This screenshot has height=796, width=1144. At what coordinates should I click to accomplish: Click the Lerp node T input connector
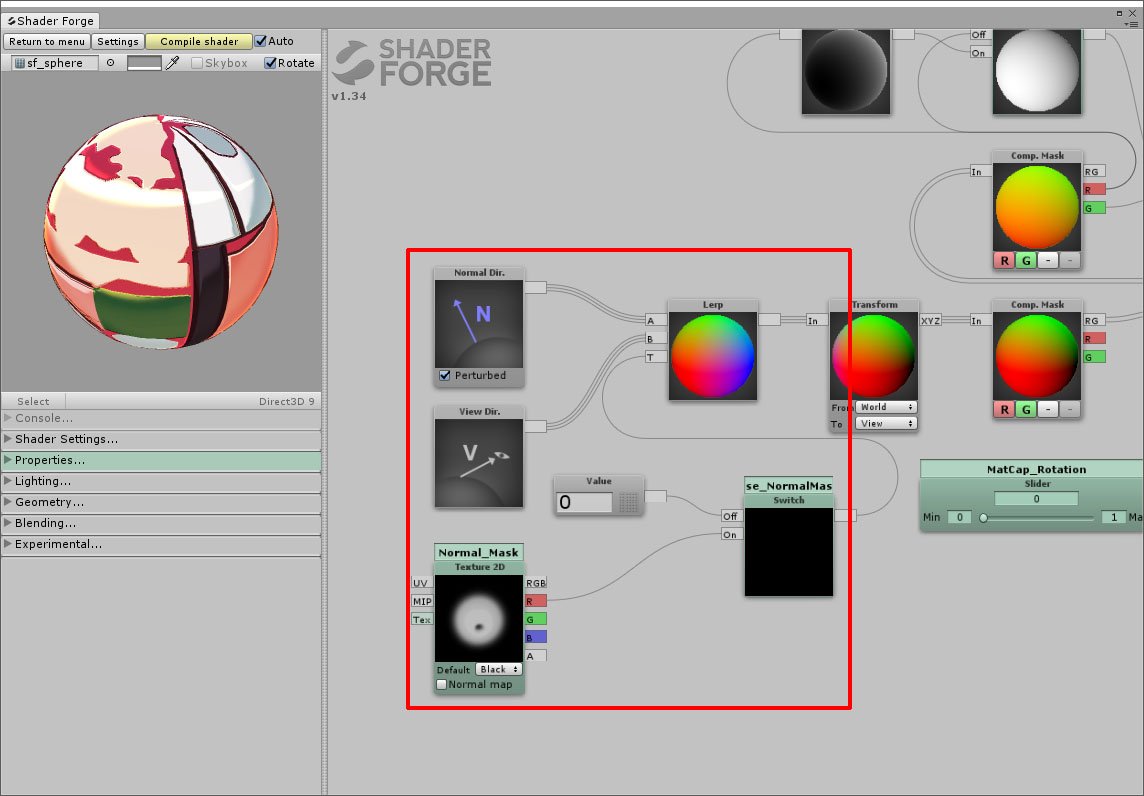655,357
